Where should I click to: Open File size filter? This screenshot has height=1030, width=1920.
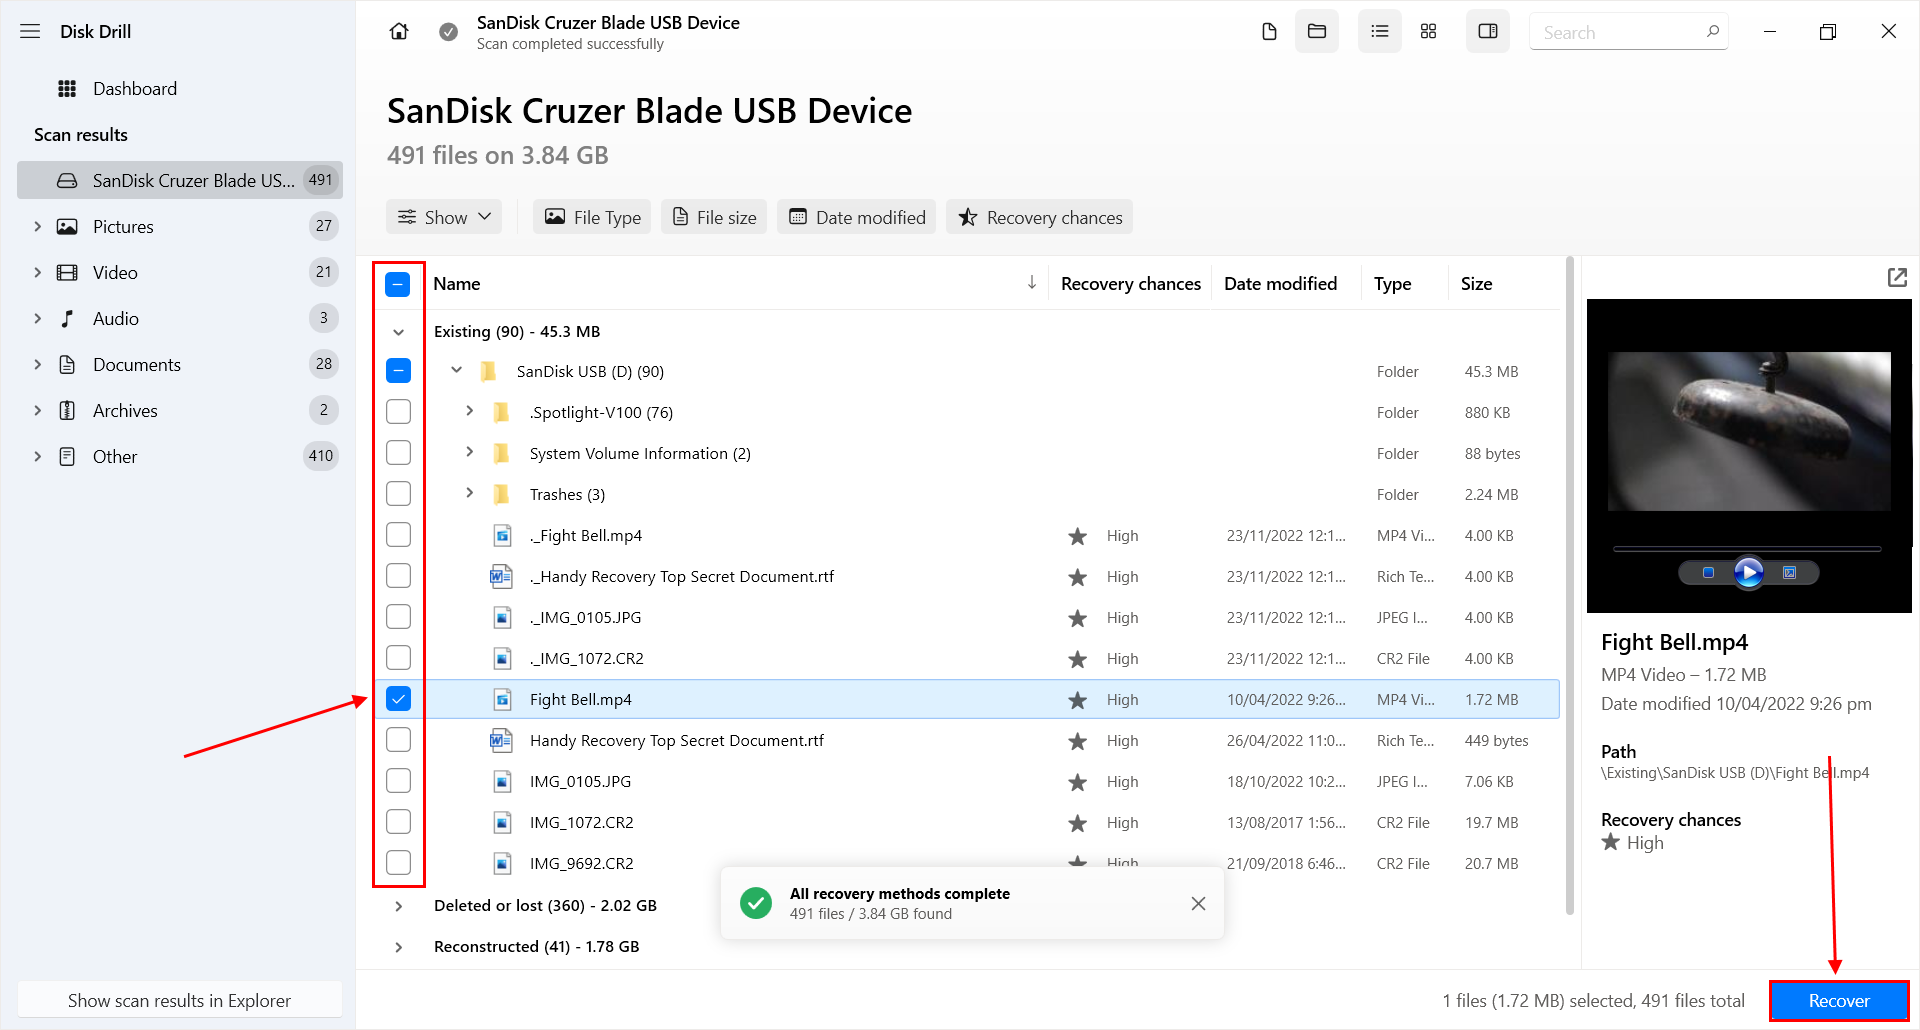pyautogui.click(x=714, y=217)
